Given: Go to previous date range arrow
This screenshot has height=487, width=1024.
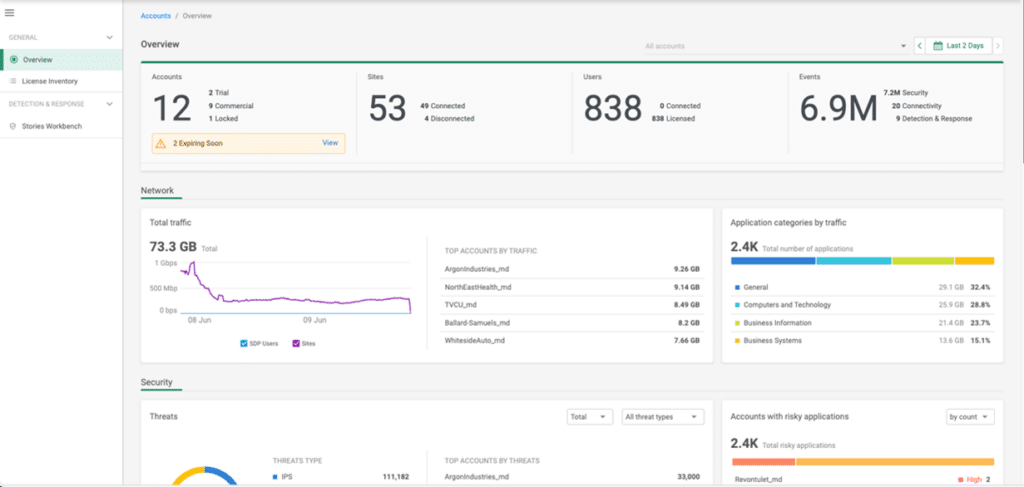Looking at the screenshot, I should tap(920, 46).
